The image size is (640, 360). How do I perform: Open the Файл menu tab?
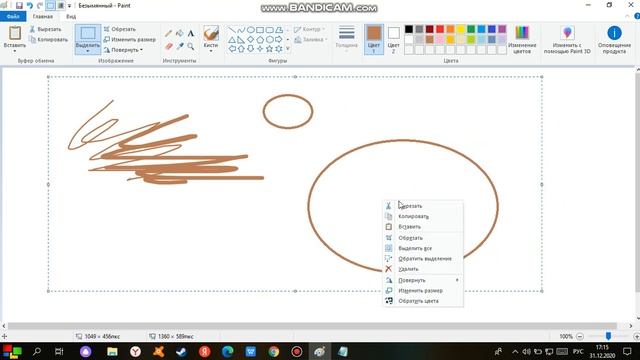[x=13, y=16]
